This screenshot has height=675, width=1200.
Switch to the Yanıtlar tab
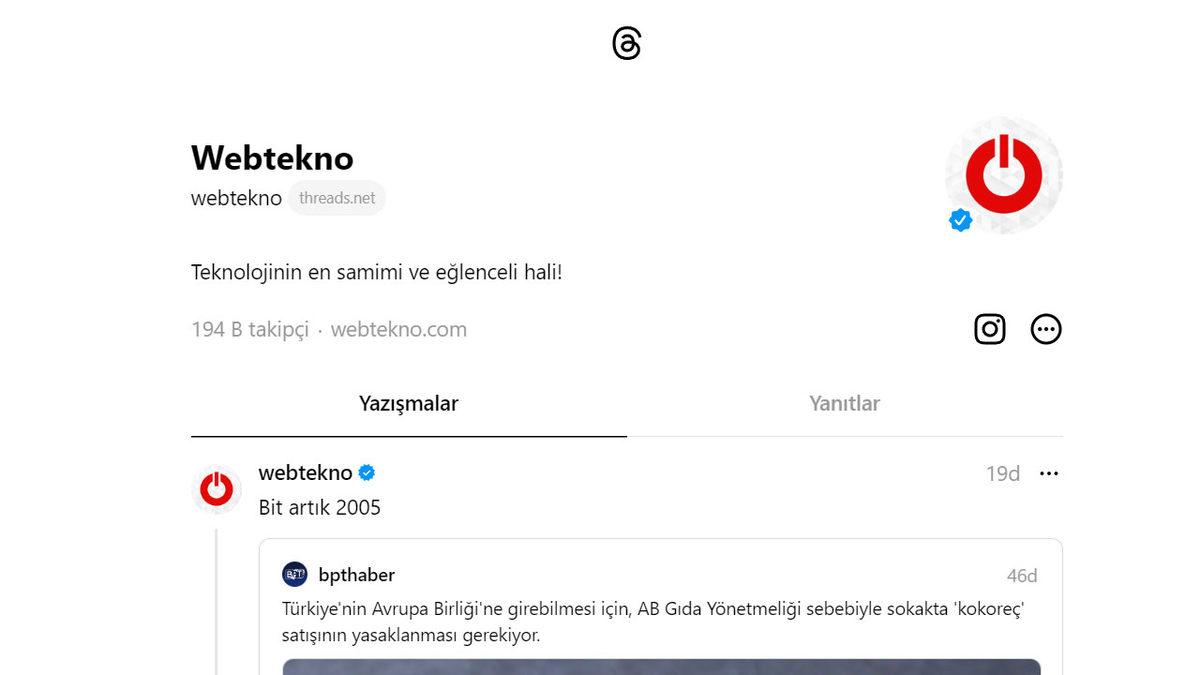[x=844, y=403]
